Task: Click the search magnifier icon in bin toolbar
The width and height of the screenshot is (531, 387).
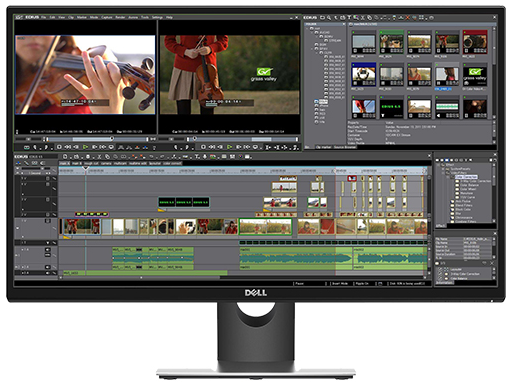Action: 329,18
